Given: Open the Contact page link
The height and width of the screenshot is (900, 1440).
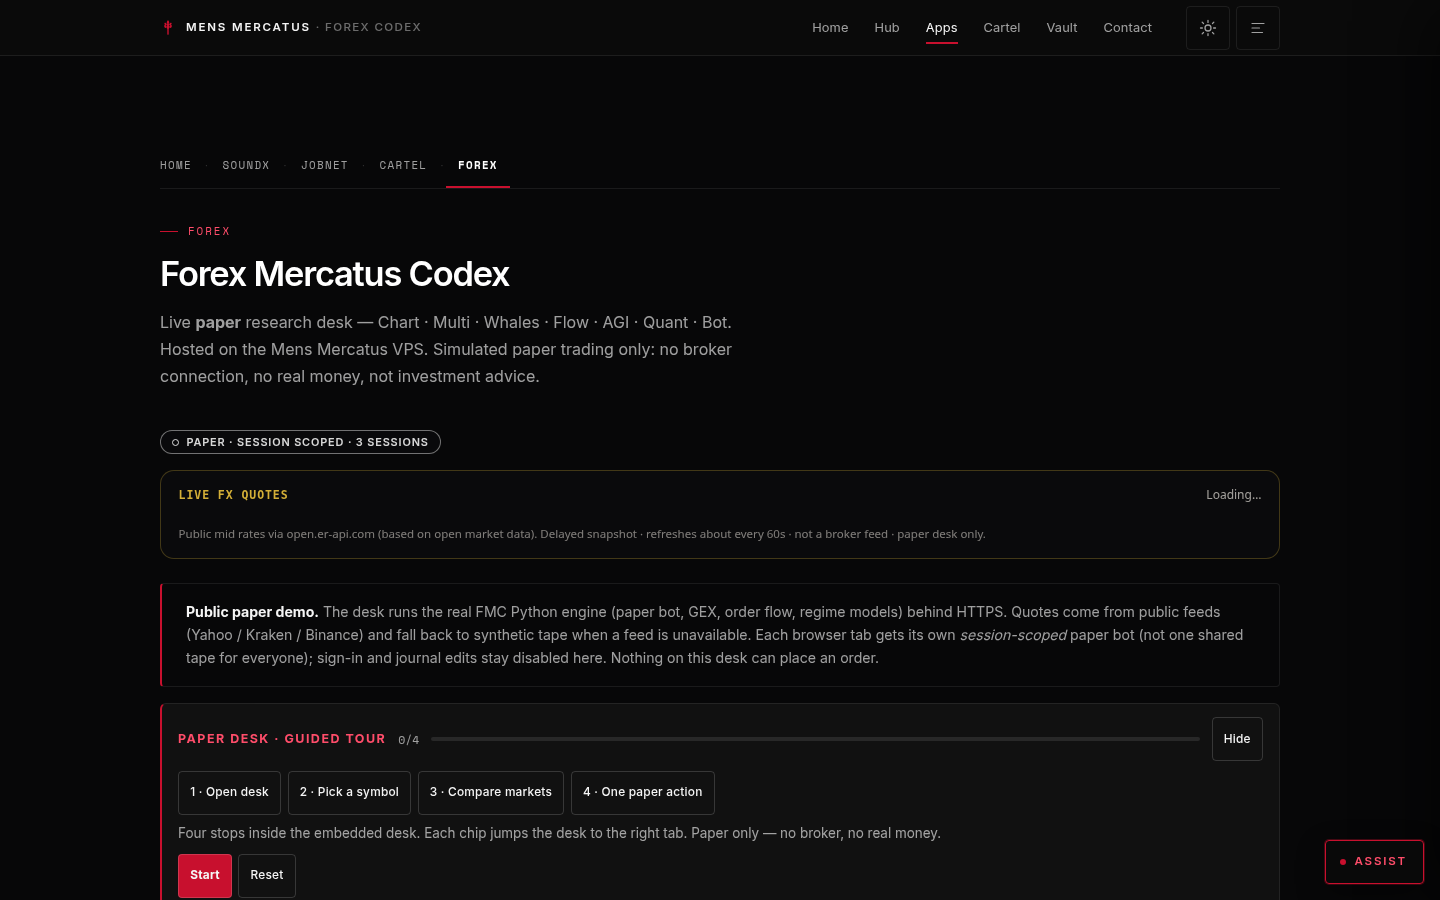Looking at the screenshot, I should click(1127, 28).
